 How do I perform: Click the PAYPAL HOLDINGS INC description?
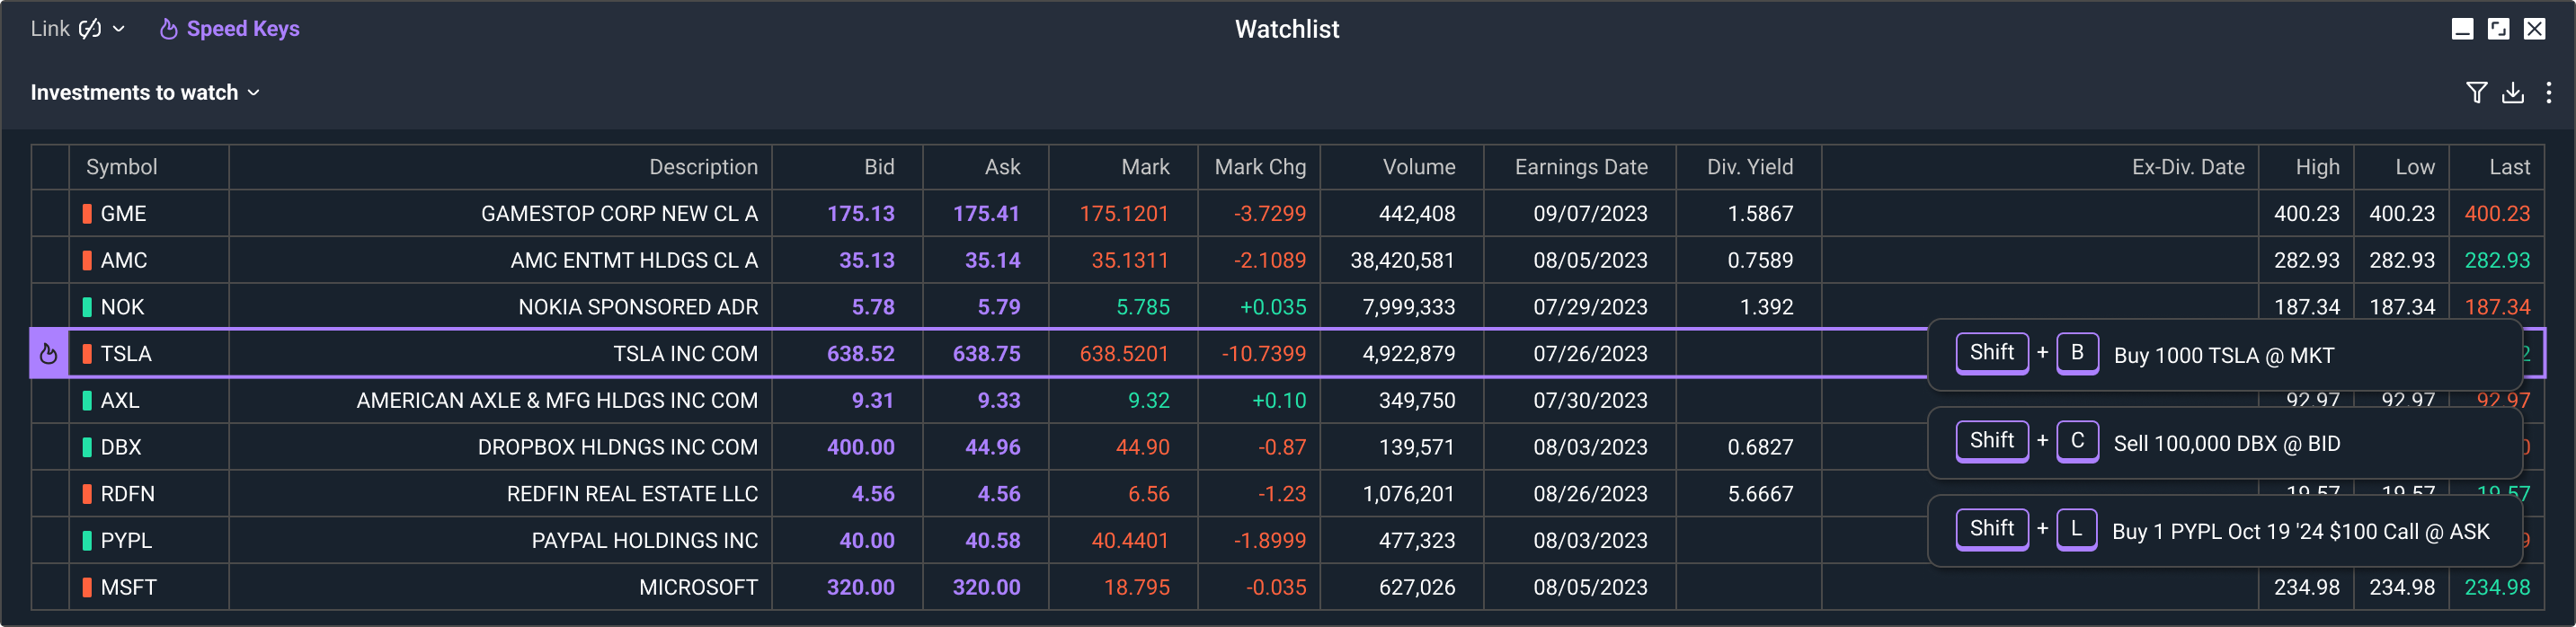645,541
